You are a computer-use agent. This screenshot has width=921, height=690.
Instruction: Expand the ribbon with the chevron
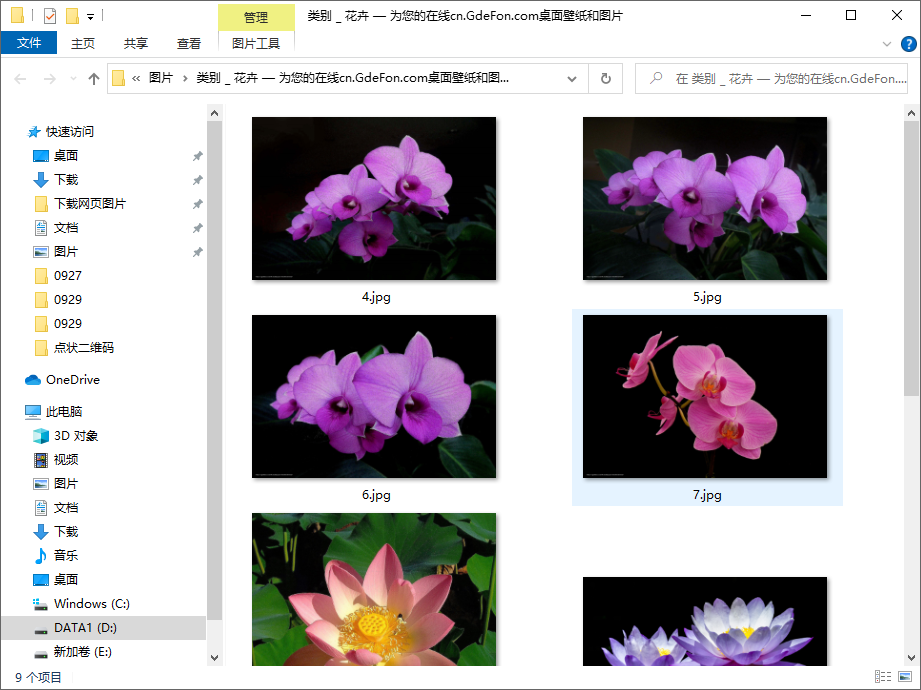887,44
